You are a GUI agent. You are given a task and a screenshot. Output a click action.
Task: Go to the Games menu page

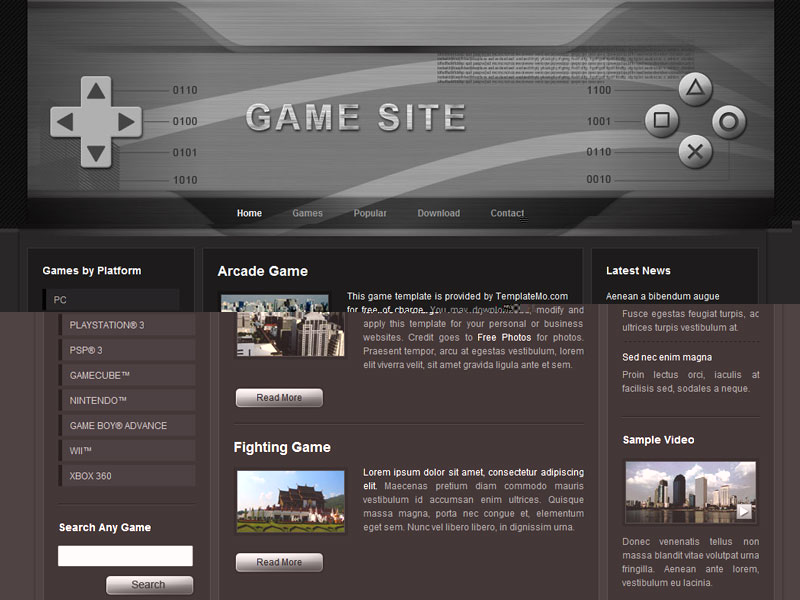[x=307, y=213]
